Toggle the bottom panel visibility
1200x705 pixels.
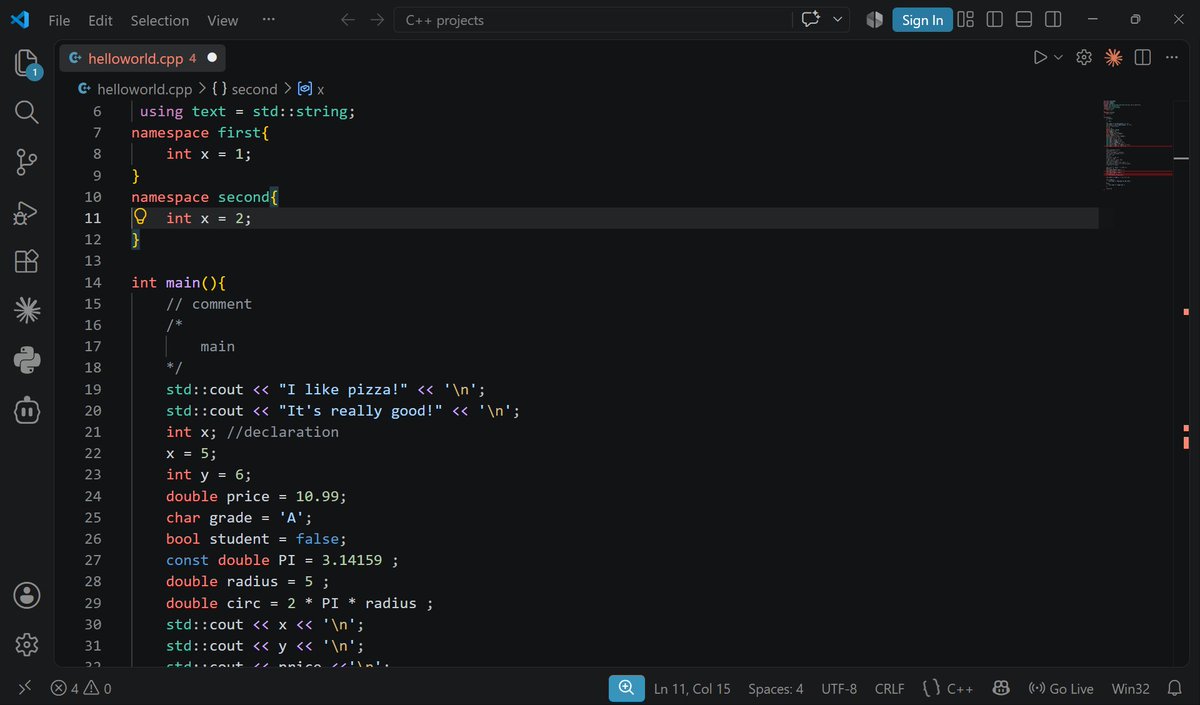click(1023, 19)
